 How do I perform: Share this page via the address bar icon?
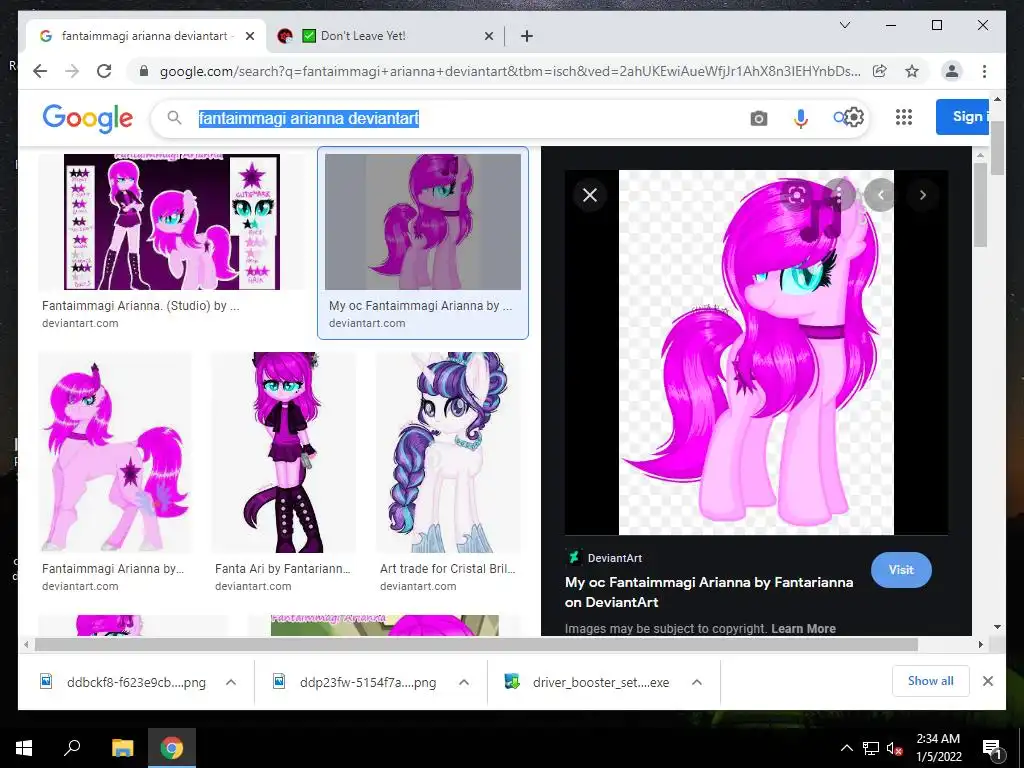(x=880, y=71)
